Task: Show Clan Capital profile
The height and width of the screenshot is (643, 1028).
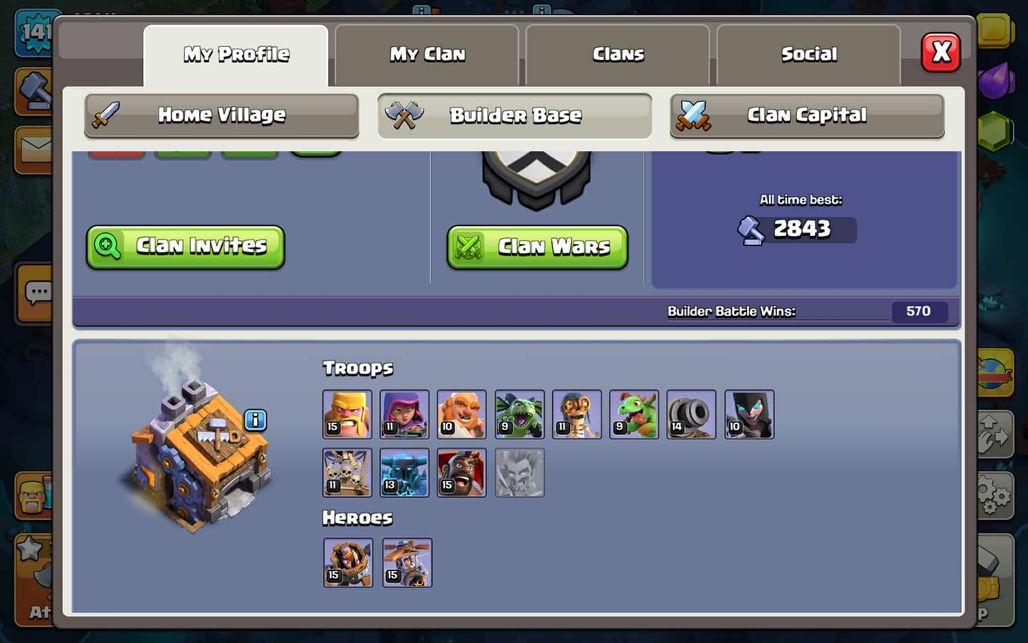Action: point(807,116)
